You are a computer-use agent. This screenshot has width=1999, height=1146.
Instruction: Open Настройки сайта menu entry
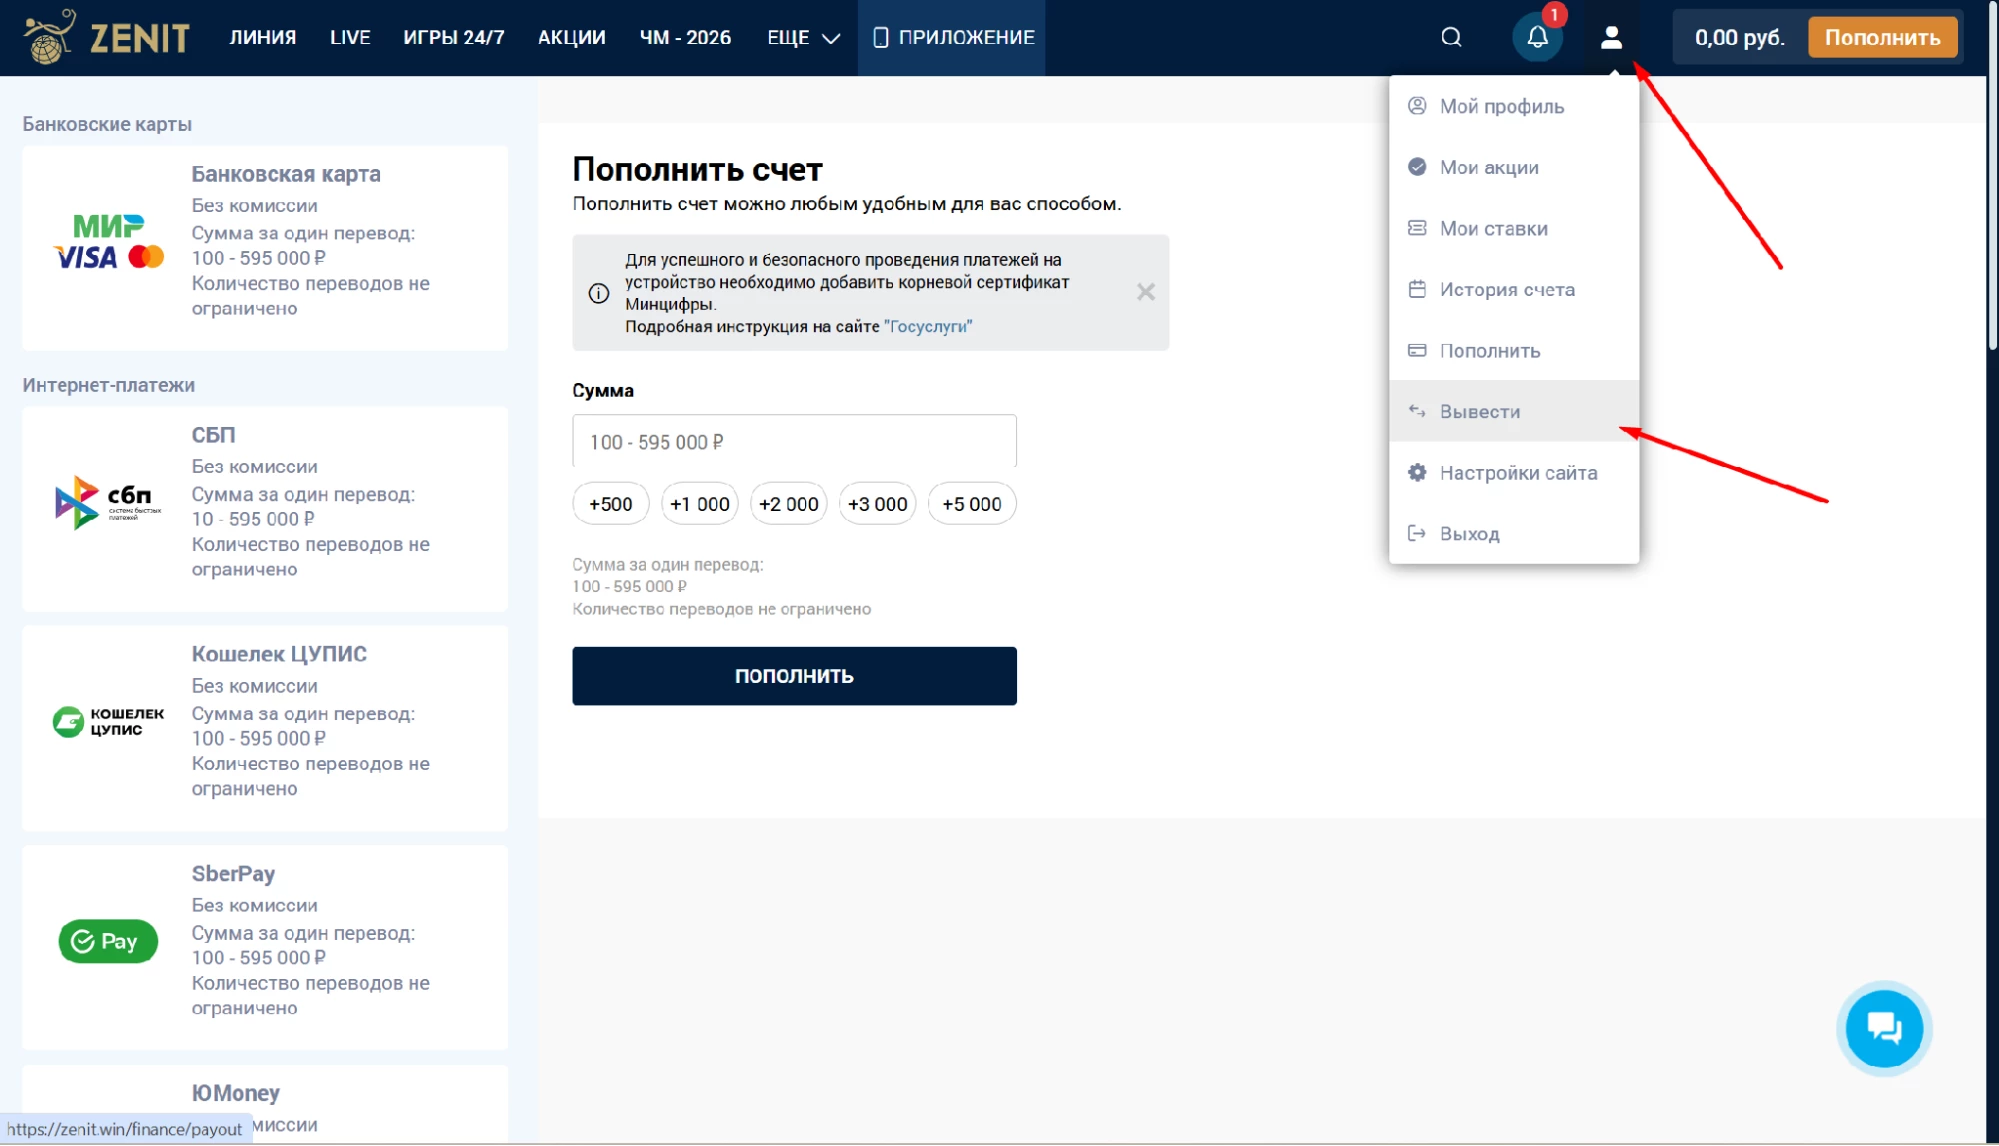(x=1514, y=472)
